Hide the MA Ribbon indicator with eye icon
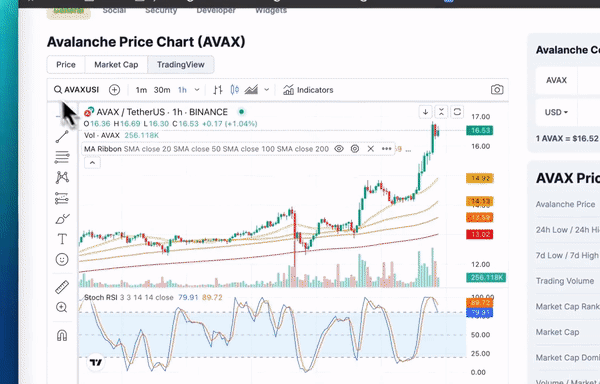The height and width of the screenshot is (384, 600). pyautogui.click(x=339, y=149)
